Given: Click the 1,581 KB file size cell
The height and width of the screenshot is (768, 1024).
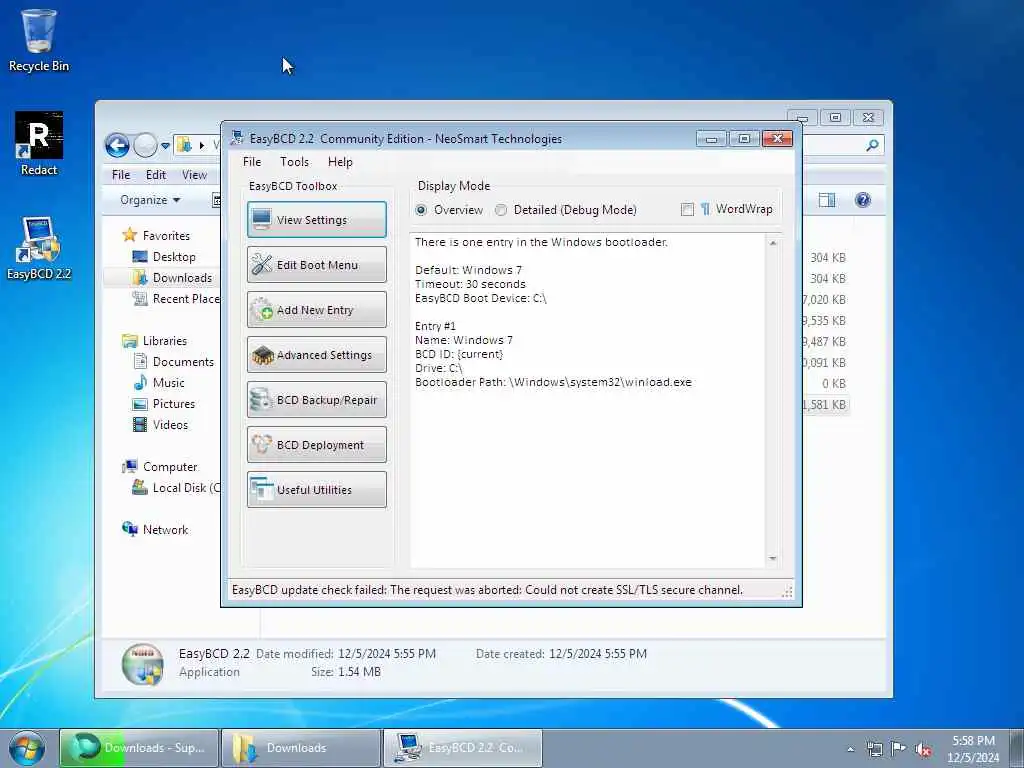Looking at the screenshot, I should click(x=824, y=405).
